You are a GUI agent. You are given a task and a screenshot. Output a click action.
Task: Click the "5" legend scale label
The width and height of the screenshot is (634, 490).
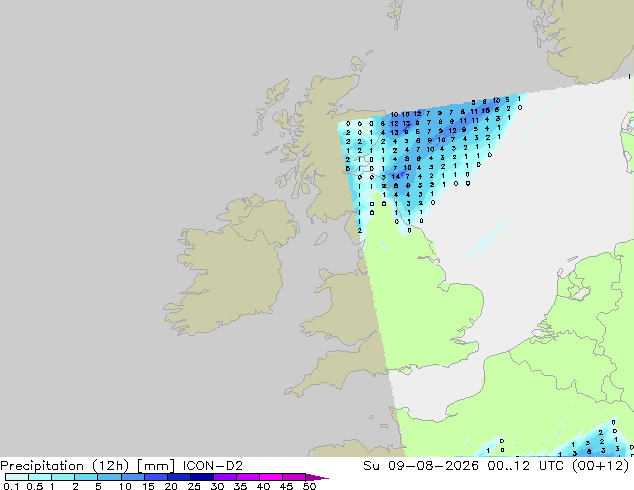[x=98, y=486]
